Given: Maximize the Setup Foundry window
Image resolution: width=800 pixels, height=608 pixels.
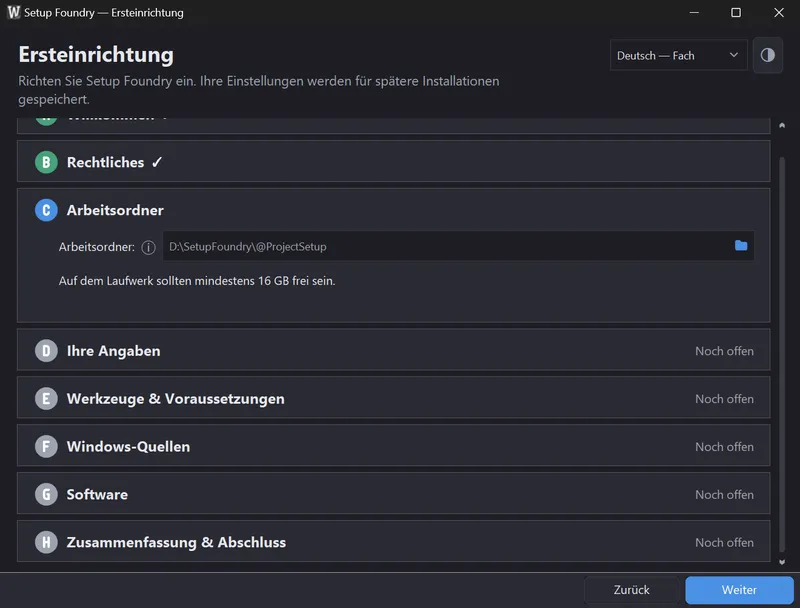Looking at the screenshot, I should pos(736,12).
